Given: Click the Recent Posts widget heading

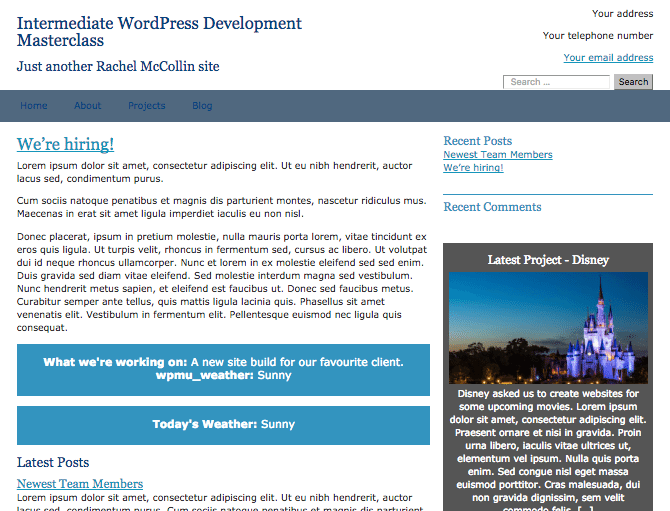Looking at the screenshot, I should pyautogui.click(x=477, y=141).
